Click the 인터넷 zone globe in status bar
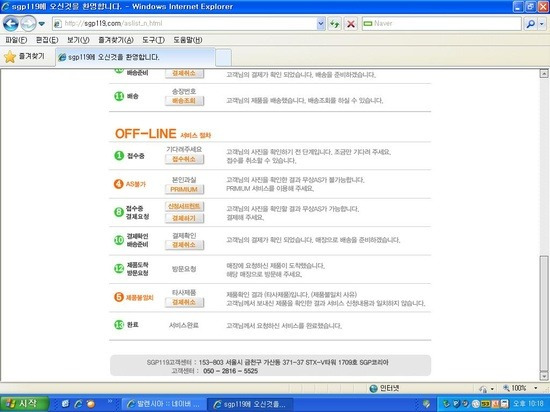The width and height of the screenshot is (550, 412). click(x=373, y=389)
